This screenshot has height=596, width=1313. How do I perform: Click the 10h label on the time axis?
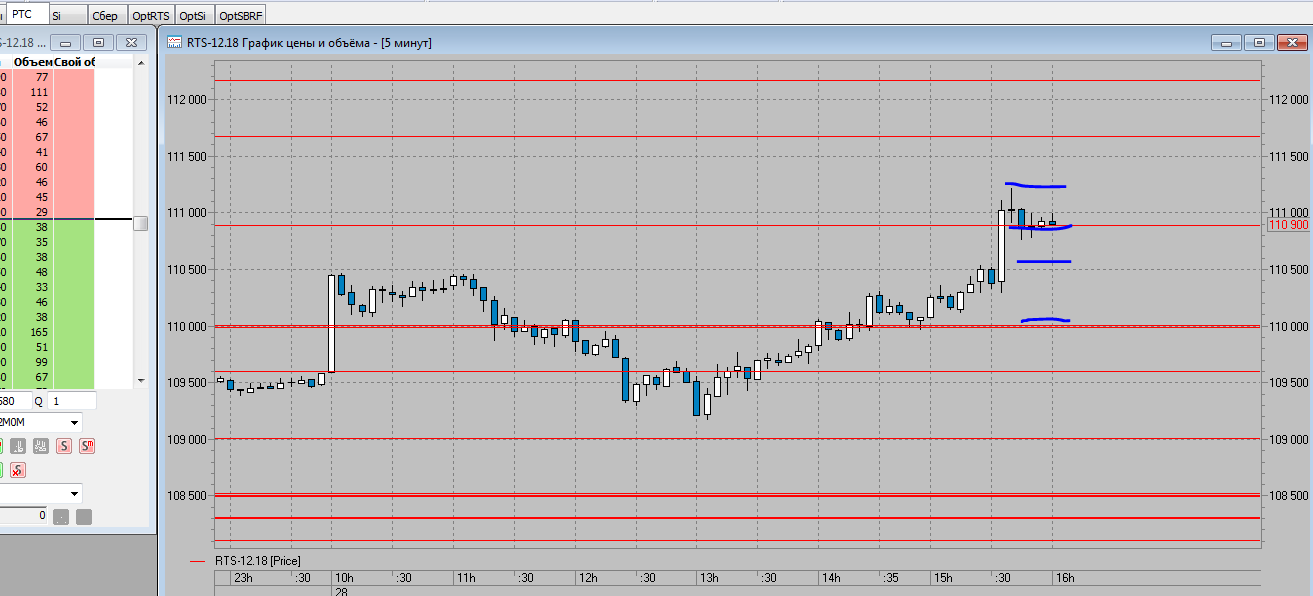(x=342, y=578)
